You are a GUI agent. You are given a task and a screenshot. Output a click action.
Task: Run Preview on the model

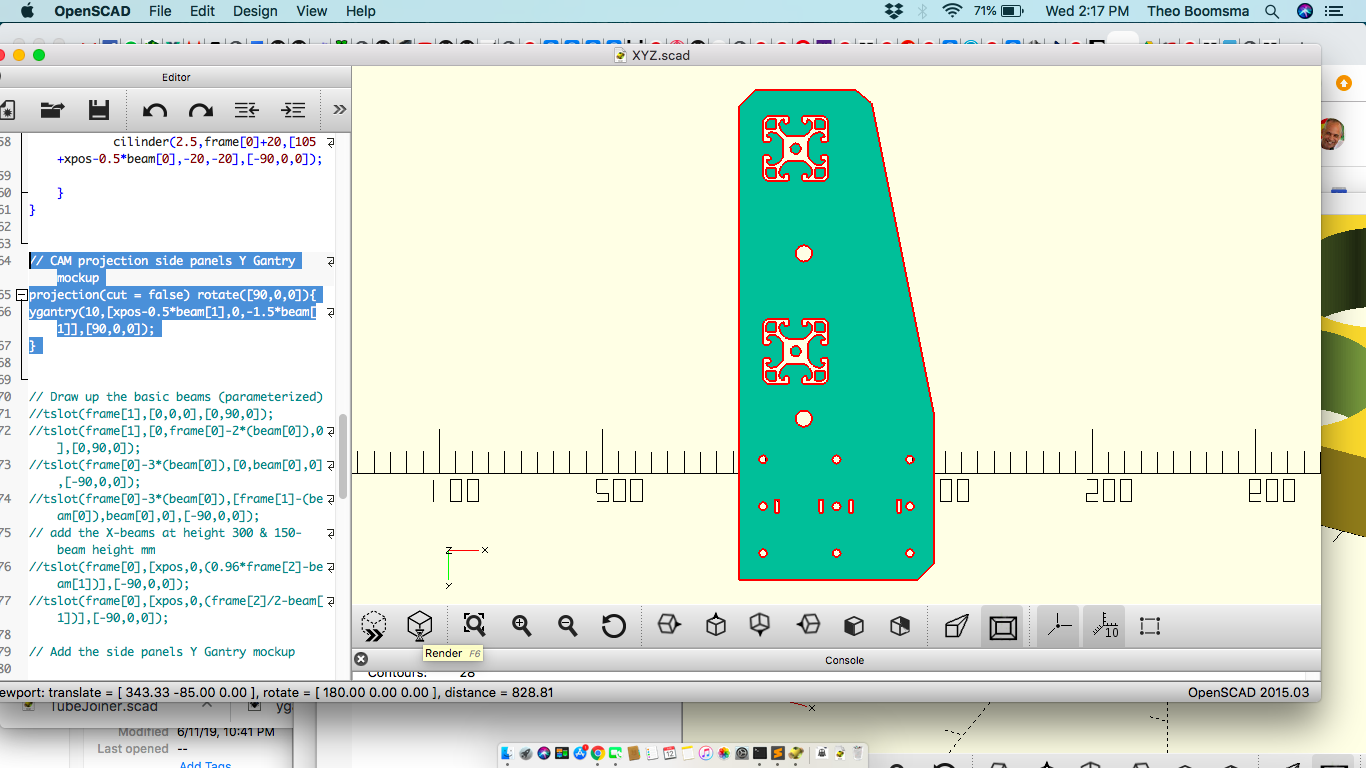click(374, 626)
